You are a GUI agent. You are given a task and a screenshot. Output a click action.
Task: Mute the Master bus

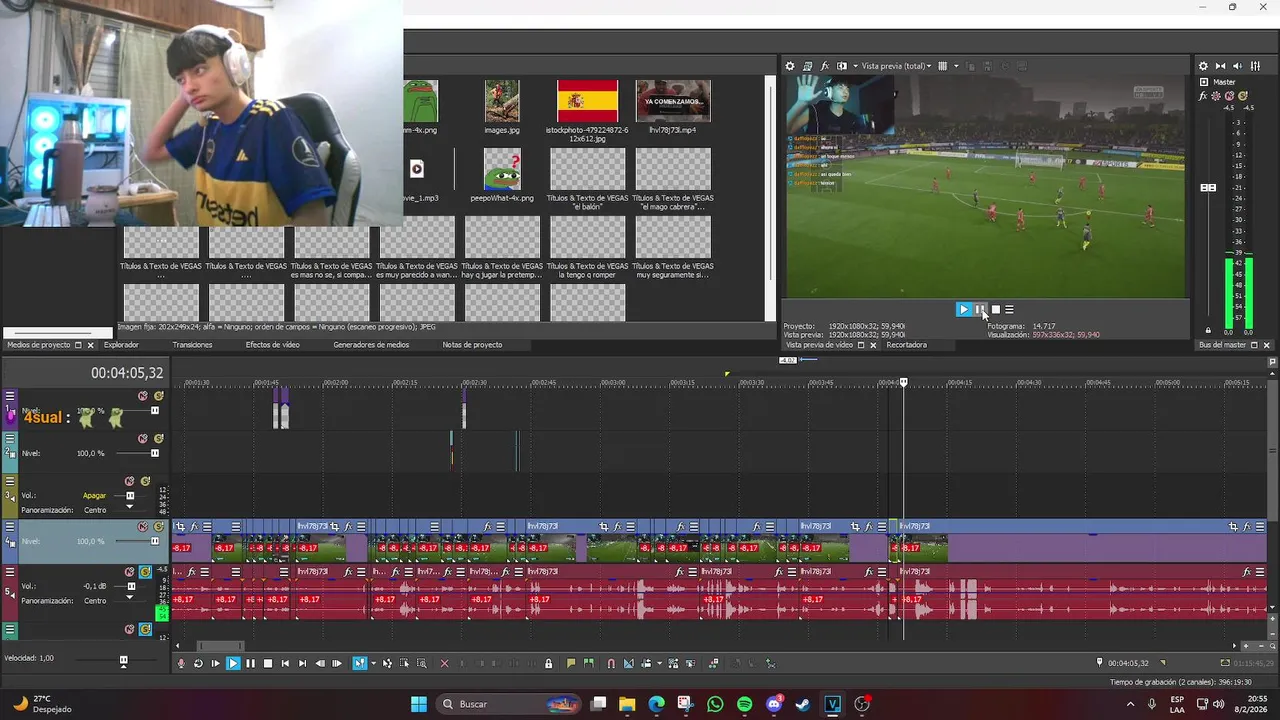pos(1229,96)
